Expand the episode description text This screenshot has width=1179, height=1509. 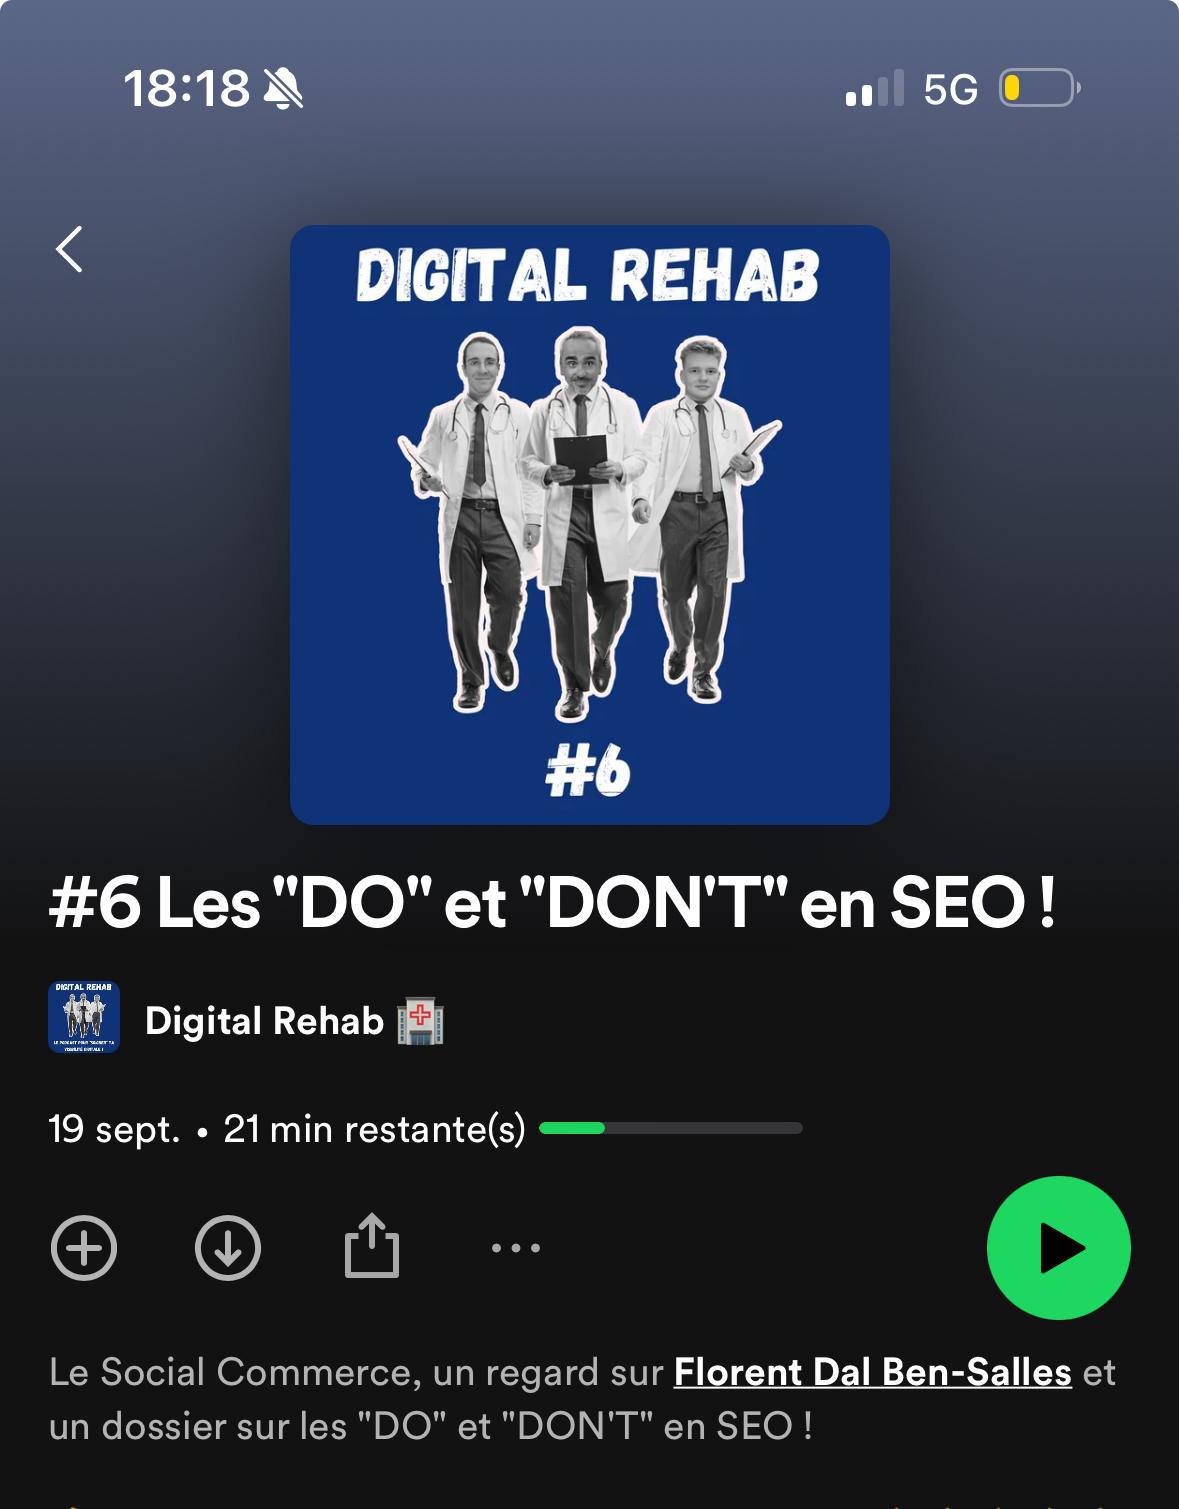582,1399
